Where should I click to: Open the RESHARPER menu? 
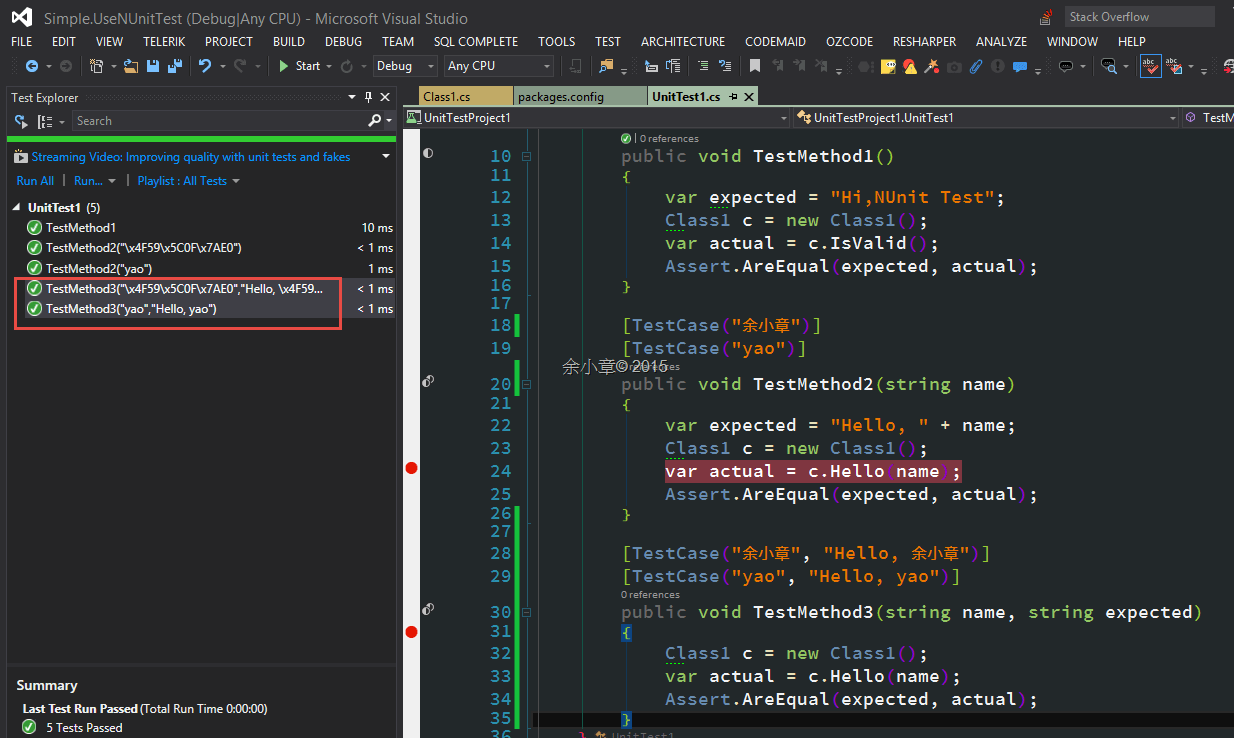click(925, 42)
